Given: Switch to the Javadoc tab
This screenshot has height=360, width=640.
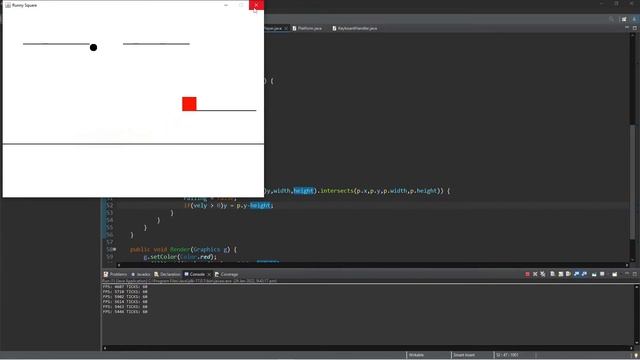Looking at the screenshot, I should [141, 274].
